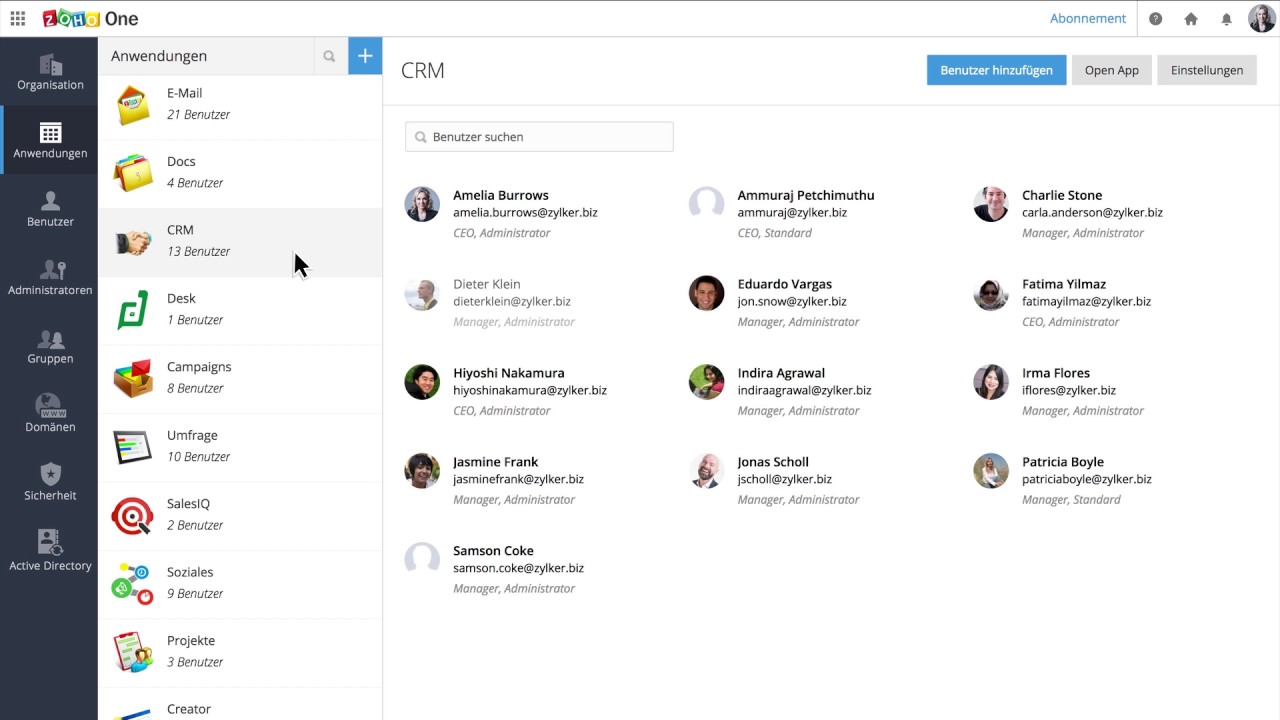
Task: Open Fatima Yilmaz's avatar
Action: point(991,293)
